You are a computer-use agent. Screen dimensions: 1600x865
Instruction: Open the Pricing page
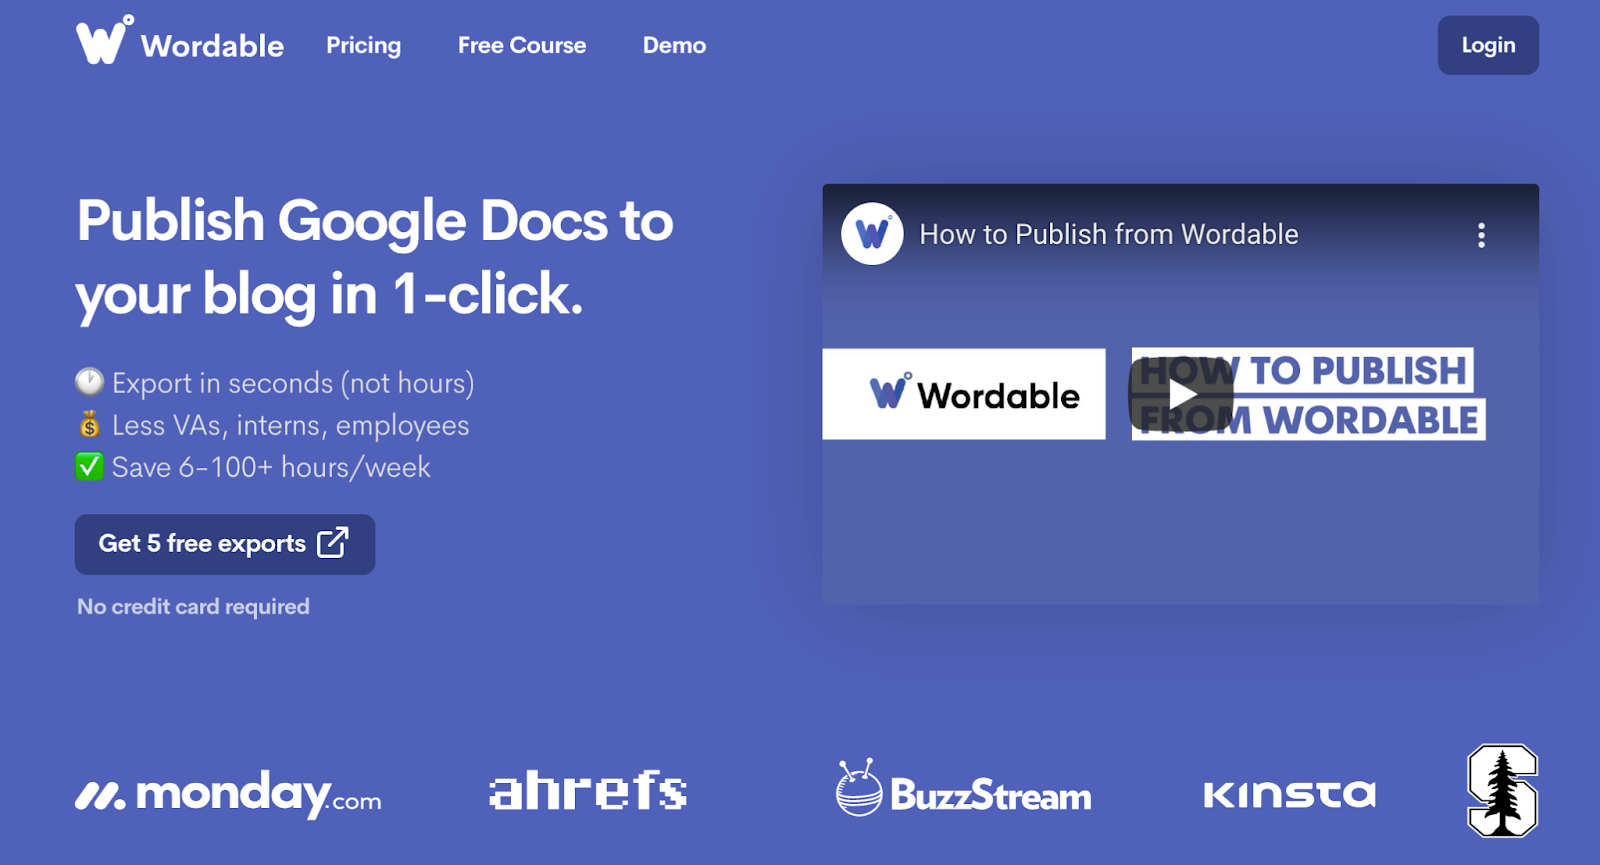363,45
